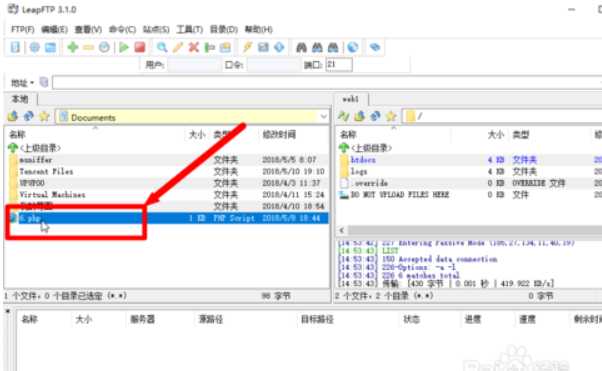The height and width of the screenshot is (371, 602).
Task: Open the site manager document icon
Action: (x=15, y=47)
